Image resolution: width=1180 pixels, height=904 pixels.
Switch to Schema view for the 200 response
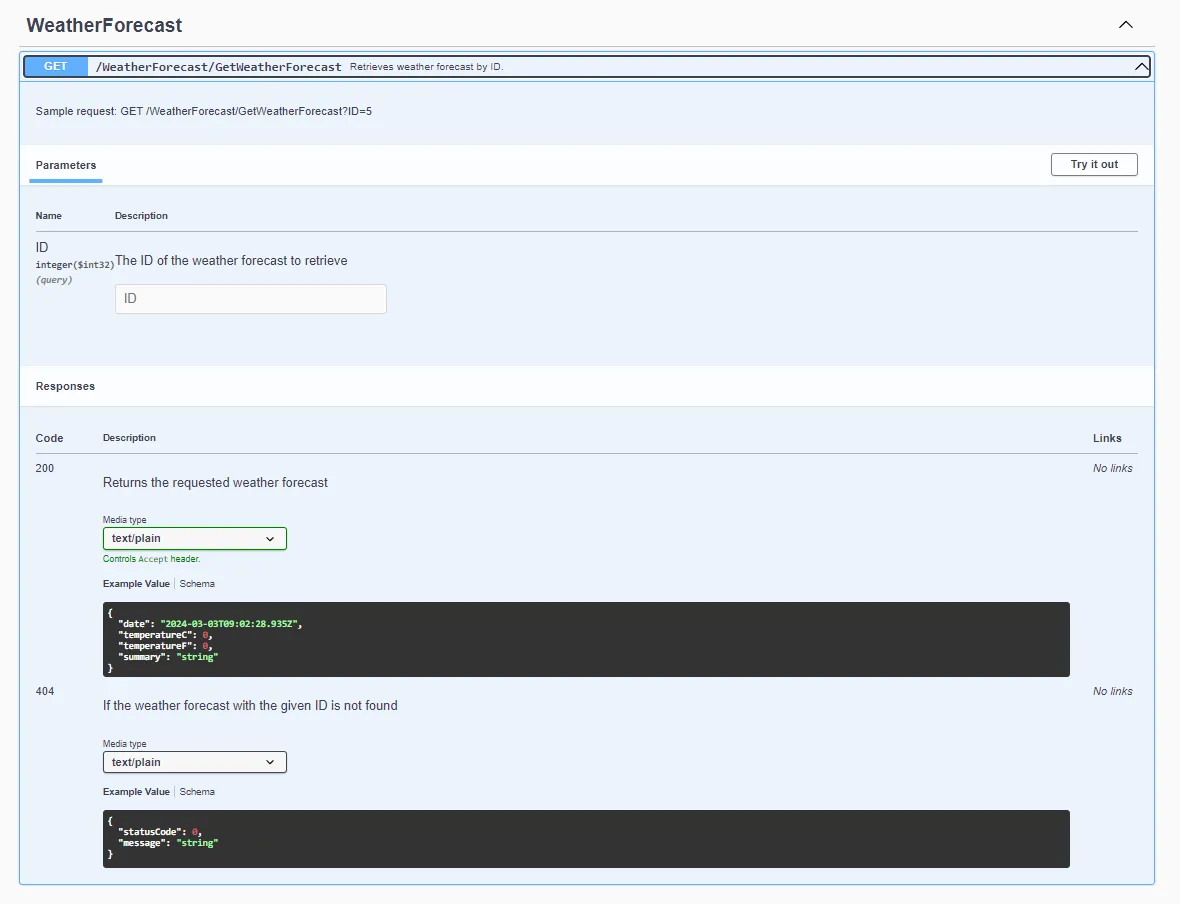197,584
